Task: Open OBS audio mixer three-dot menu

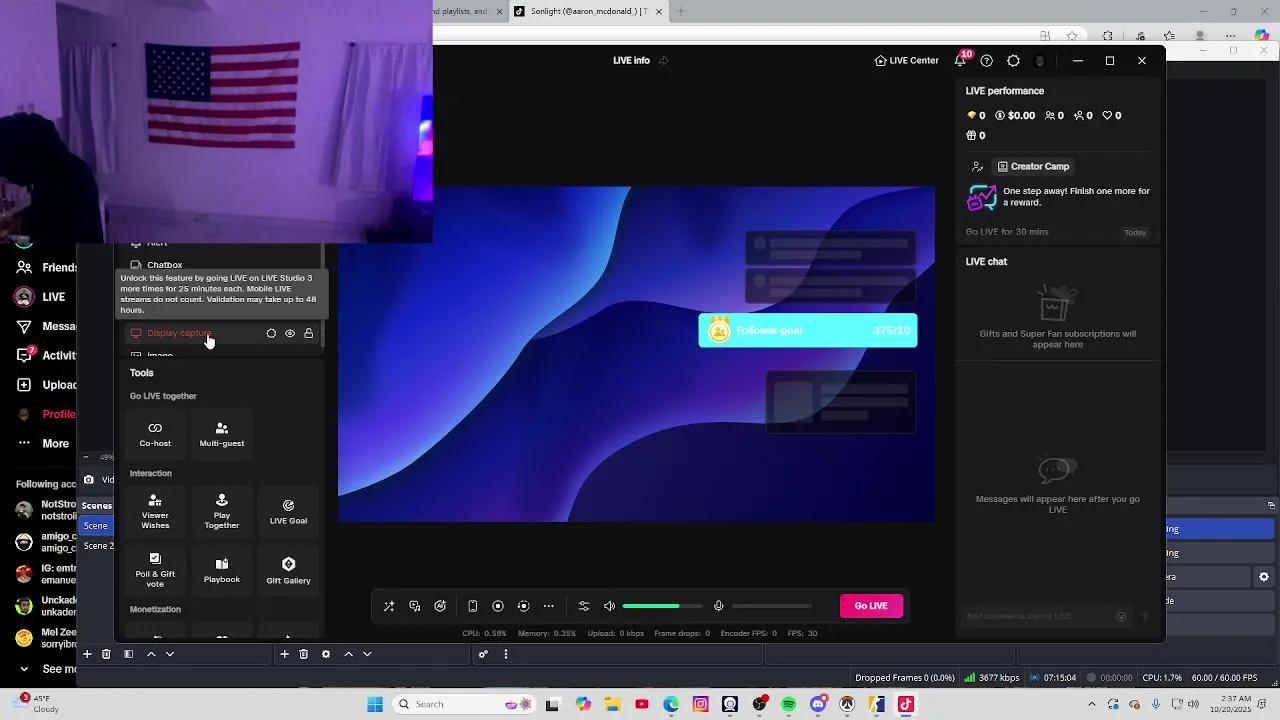Action: (x=506, y=654)
